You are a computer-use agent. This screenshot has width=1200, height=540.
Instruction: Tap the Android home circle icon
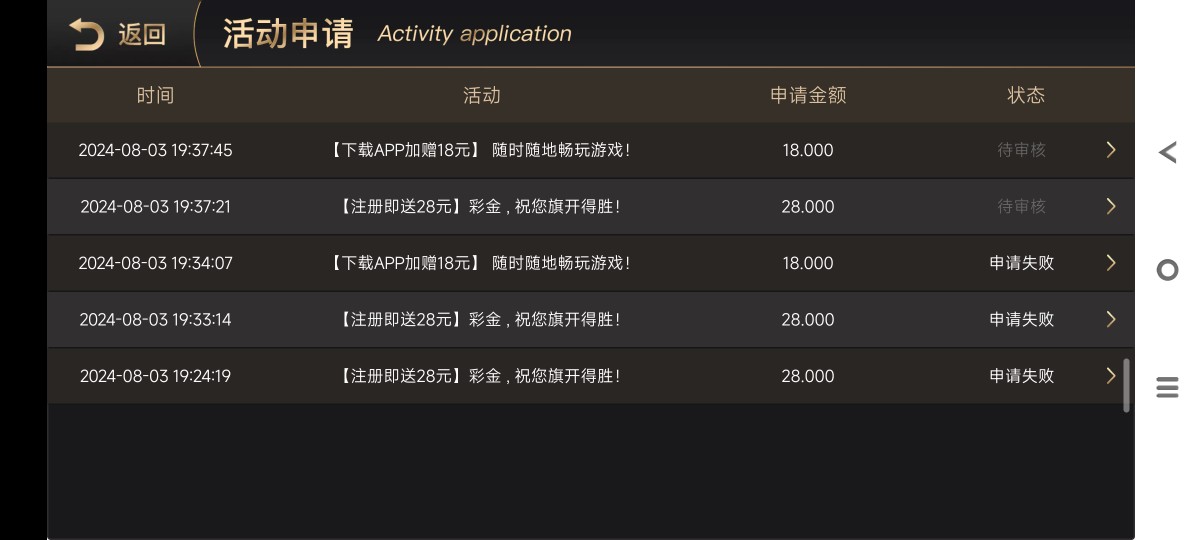(x=1167, y=270)
